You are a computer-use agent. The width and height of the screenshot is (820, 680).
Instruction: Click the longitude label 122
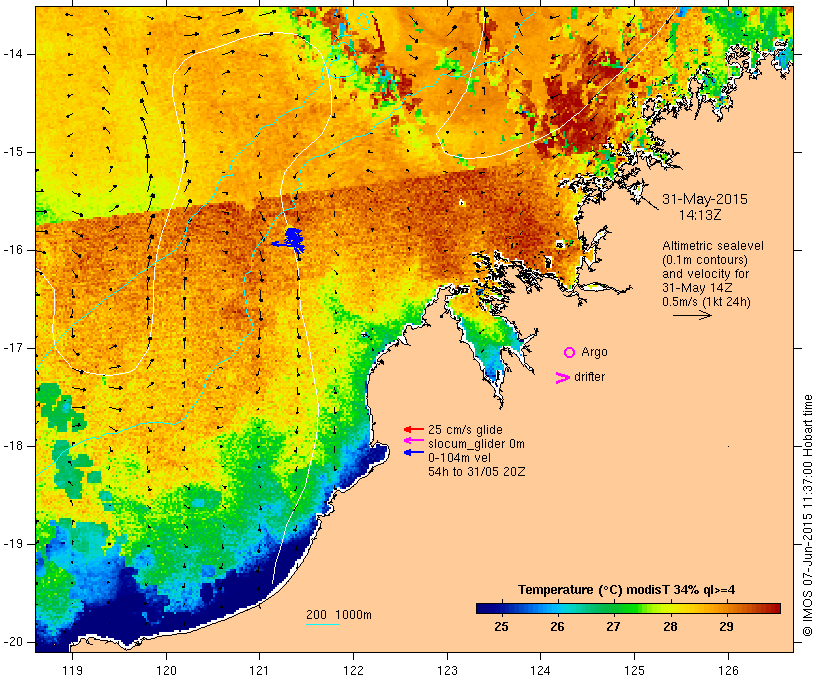(354, 670)
